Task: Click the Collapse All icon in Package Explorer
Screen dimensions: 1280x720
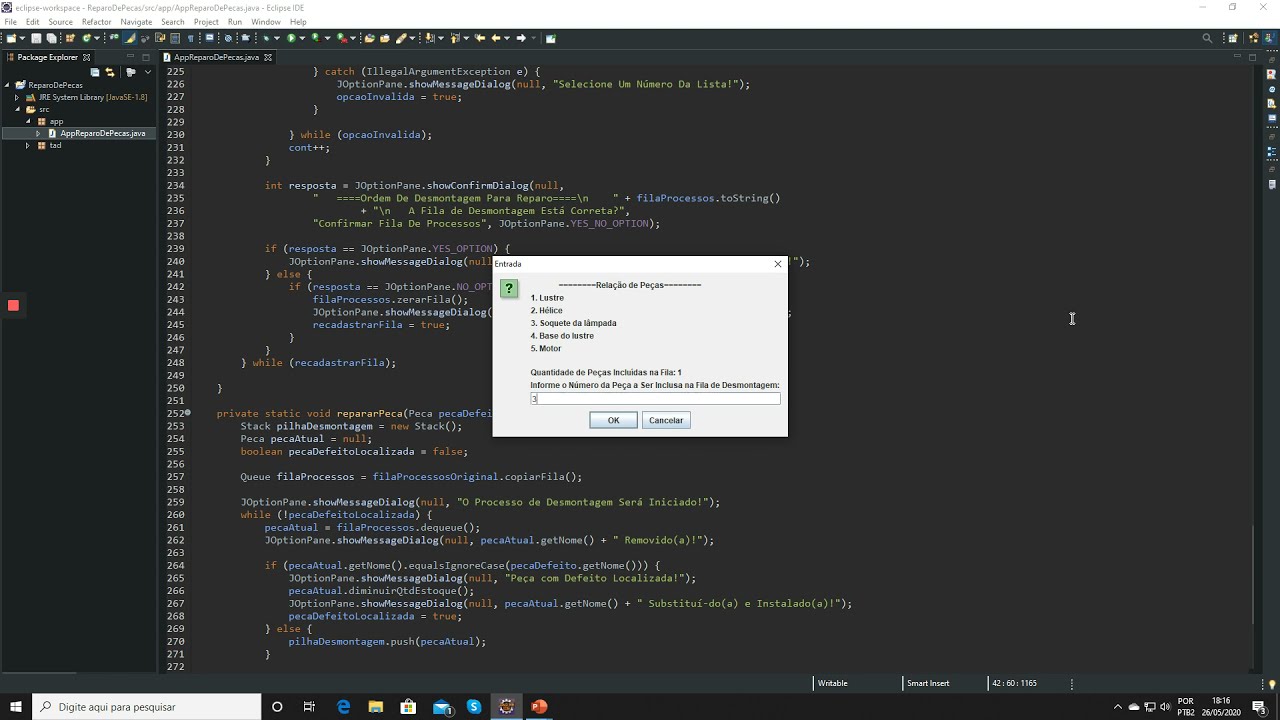Action: [95, 72]
